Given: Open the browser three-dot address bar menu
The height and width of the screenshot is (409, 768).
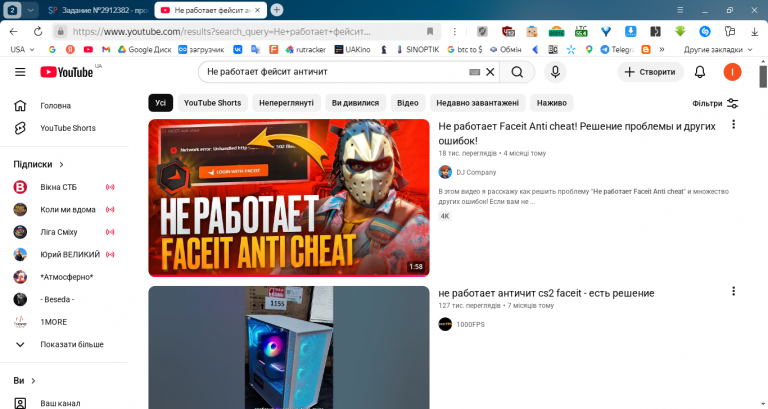Looking at the screenshot, I should tap(455, 32).
